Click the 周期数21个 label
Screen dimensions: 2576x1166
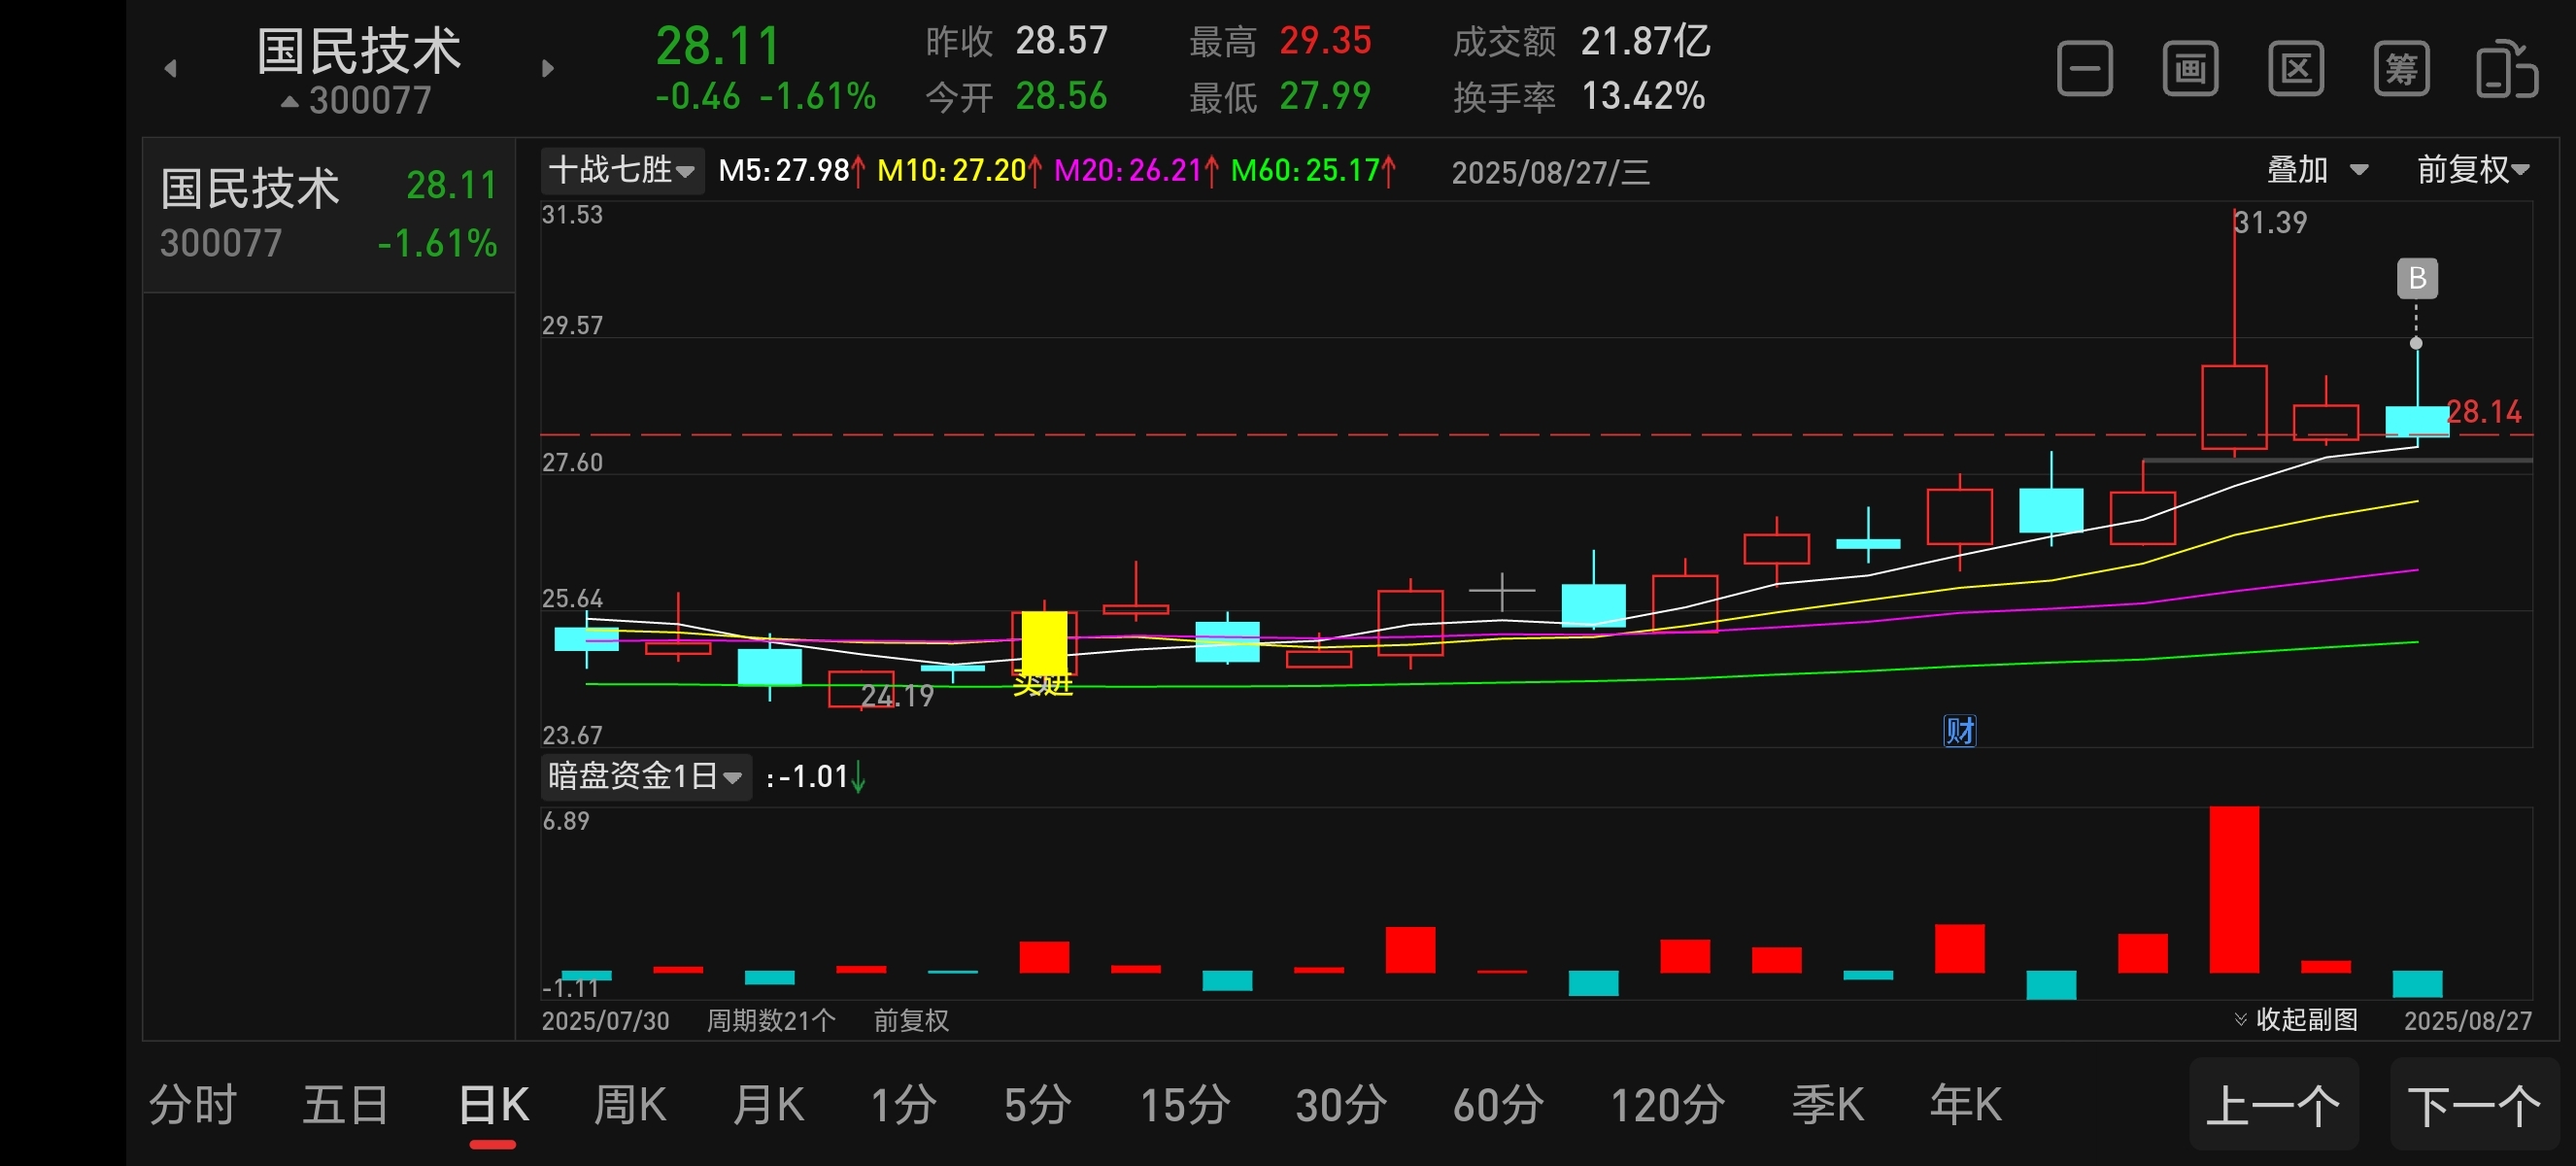771,1020
